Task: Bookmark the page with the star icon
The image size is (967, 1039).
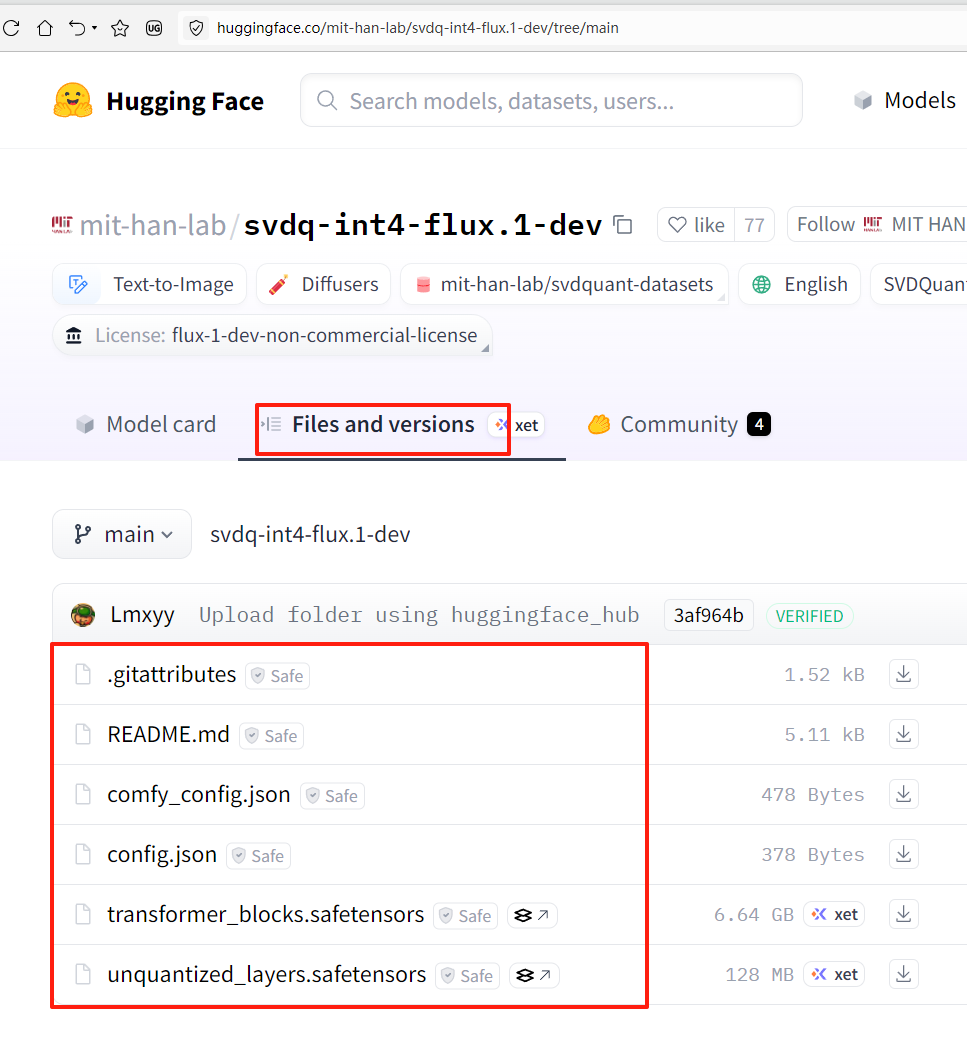Action: click(120, 28)
